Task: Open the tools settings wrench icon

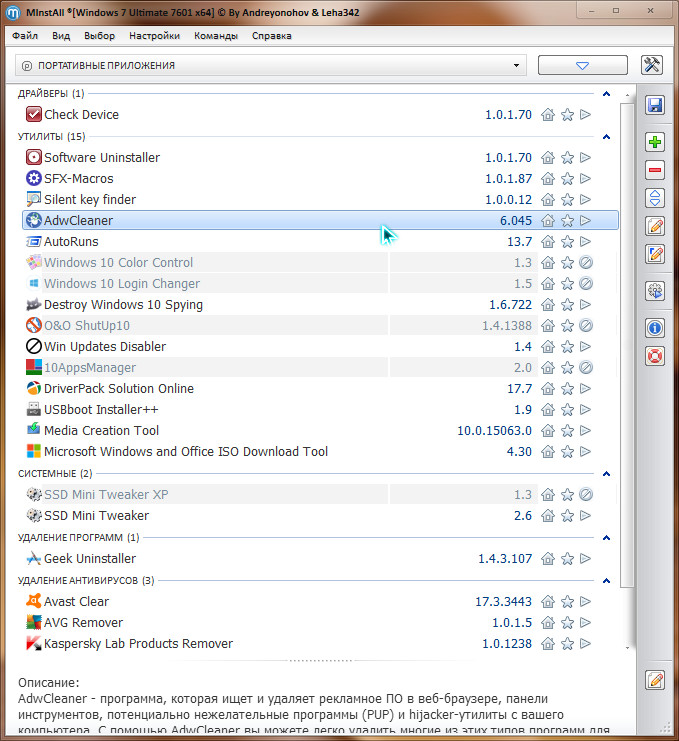Action: [x=652, y=65]
